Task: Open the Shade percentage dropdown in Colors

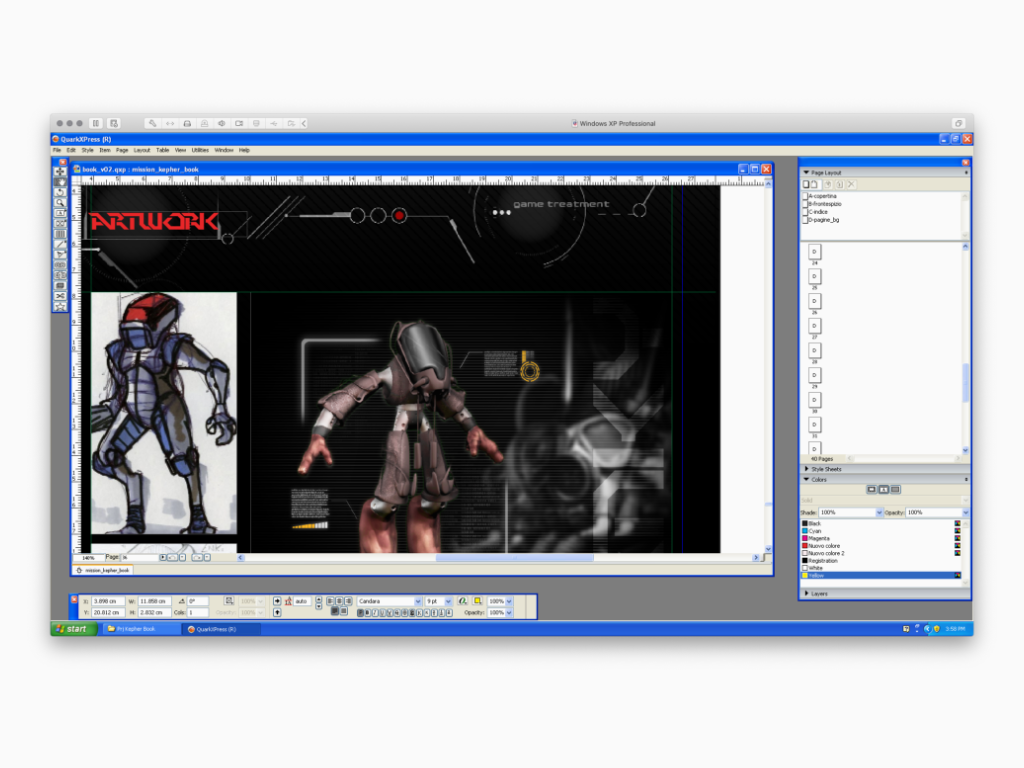Action: [x=879, y=513]
